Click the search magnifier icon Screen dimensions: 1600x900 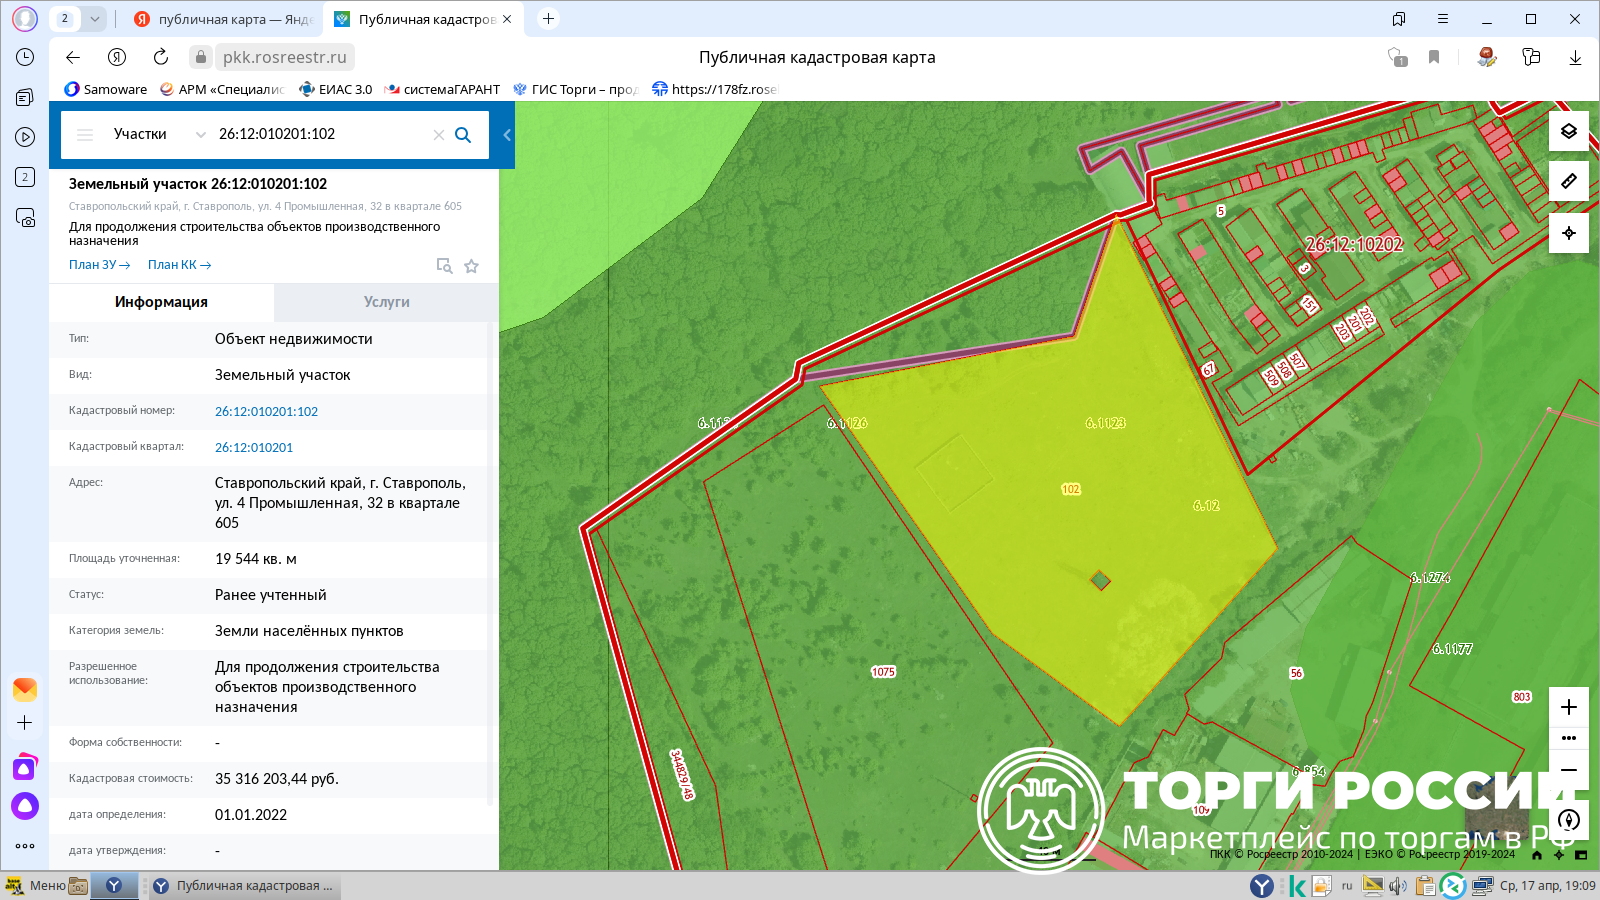pyautogui.click(x=463, y=135)
